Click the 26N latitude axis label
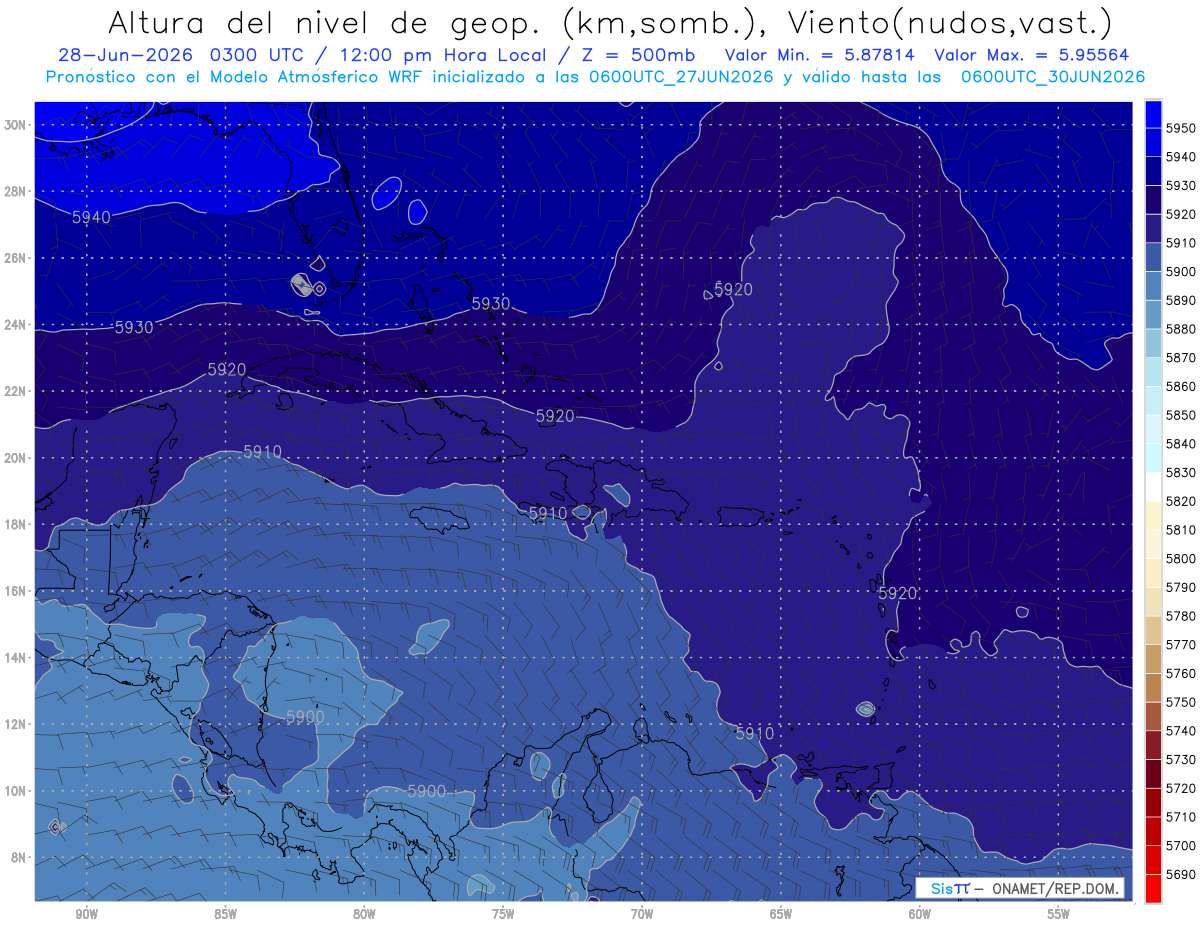The width and height of the screenshot is (1200, 927). [x=13, y=258]
